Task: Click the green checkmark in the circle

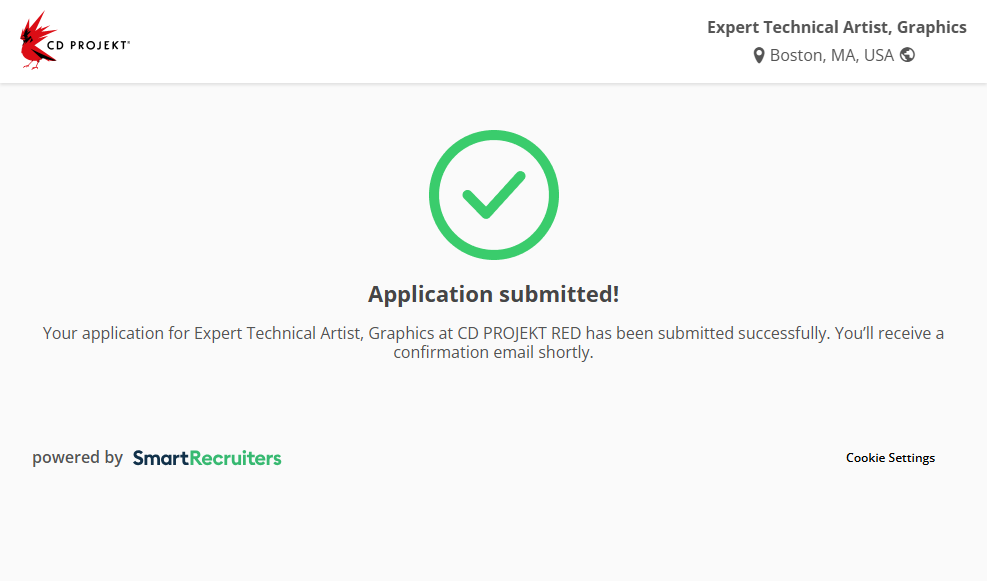Action: [x=493, y=195]
